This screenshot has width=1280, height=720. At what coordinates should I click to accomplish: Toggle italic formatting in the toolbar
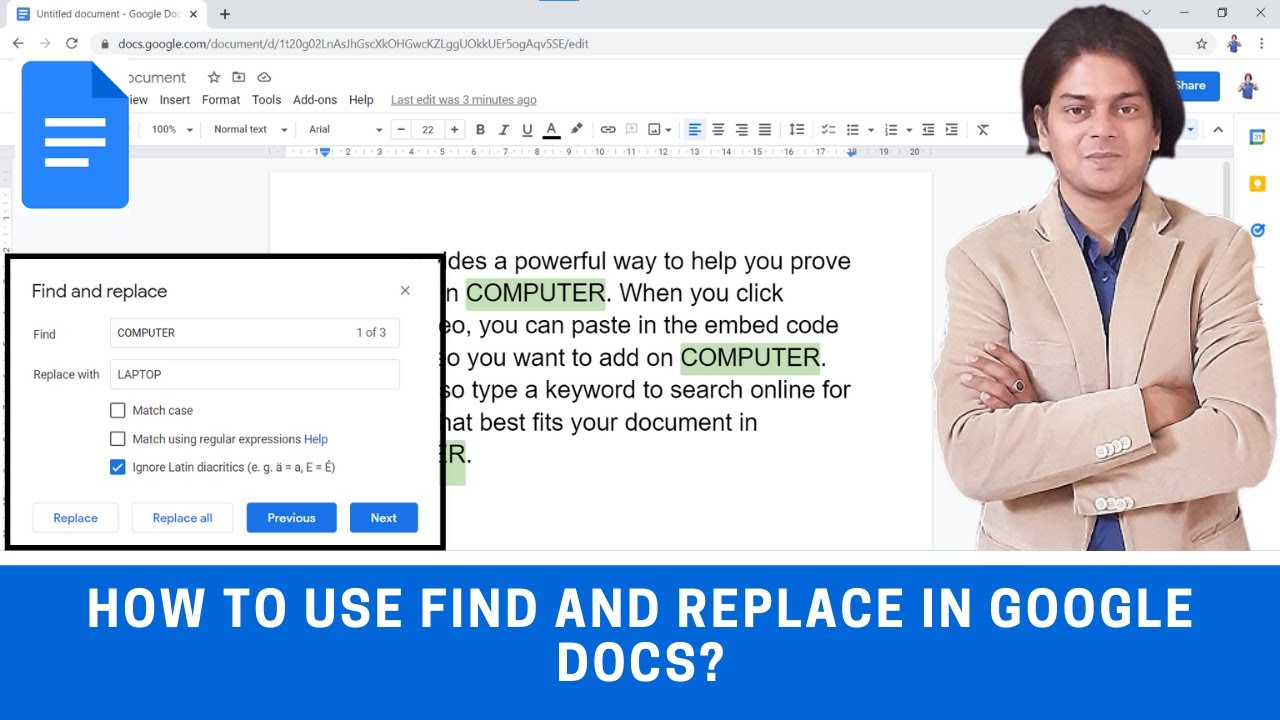click(x=503, y=129)
